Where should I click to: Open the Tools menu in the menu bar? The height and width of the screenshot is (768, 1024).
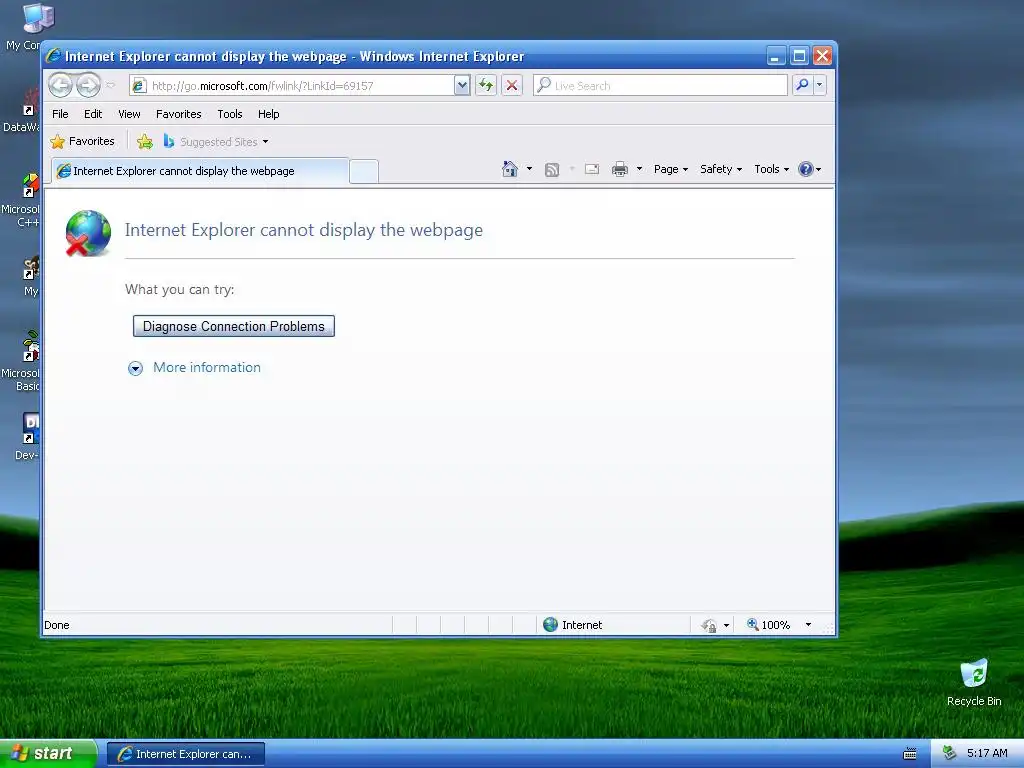230,114
